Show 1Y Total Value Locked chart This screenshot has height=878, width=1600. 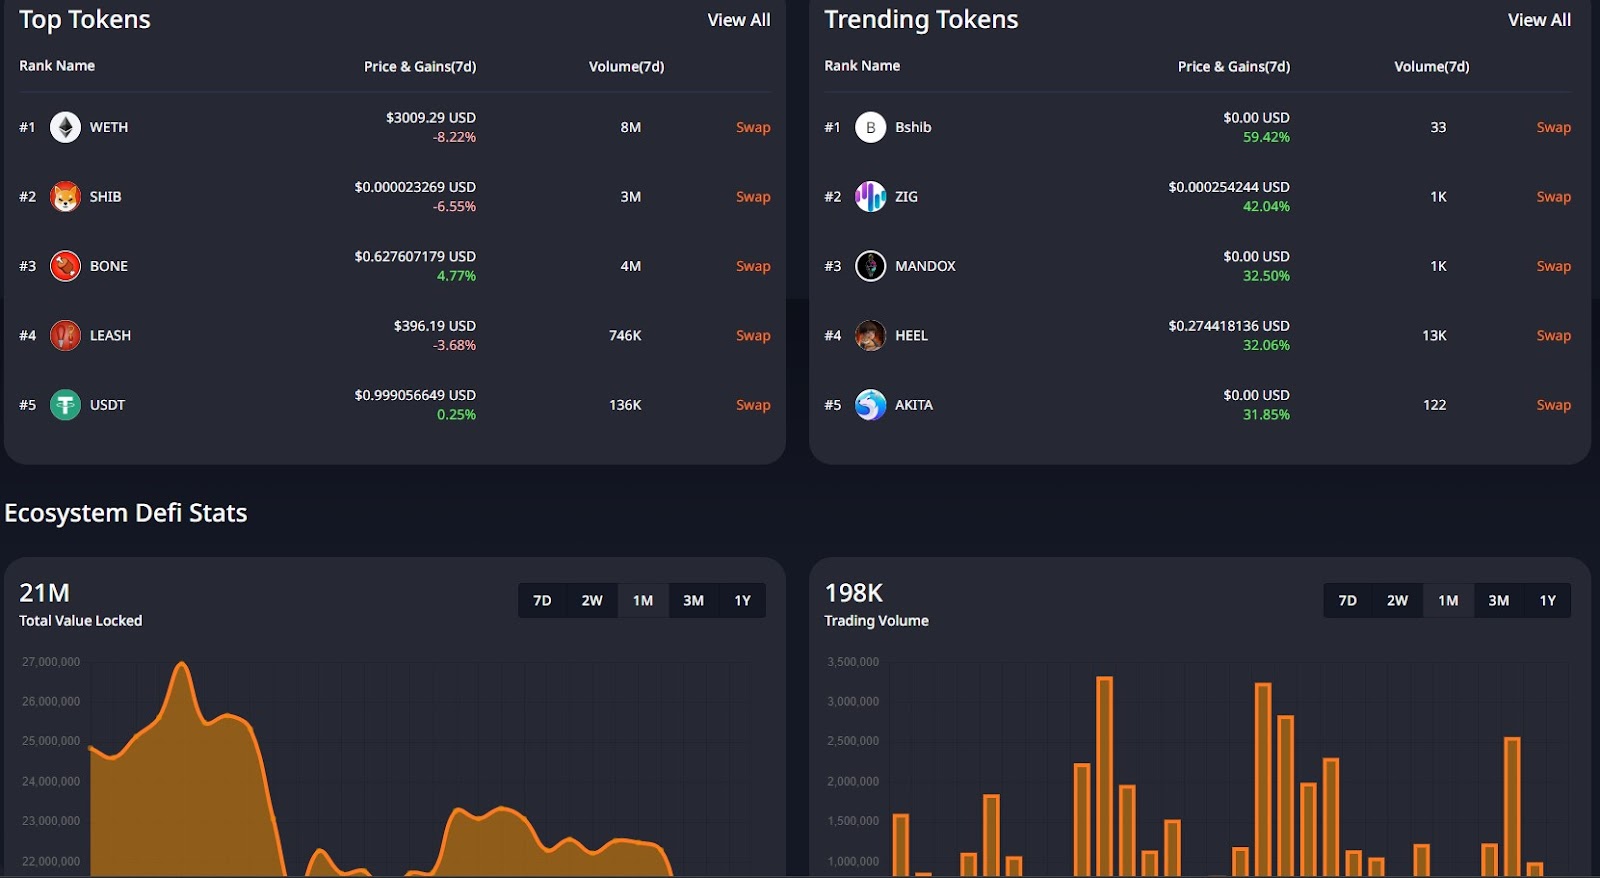pyautogui.click(x=742, y=600)
